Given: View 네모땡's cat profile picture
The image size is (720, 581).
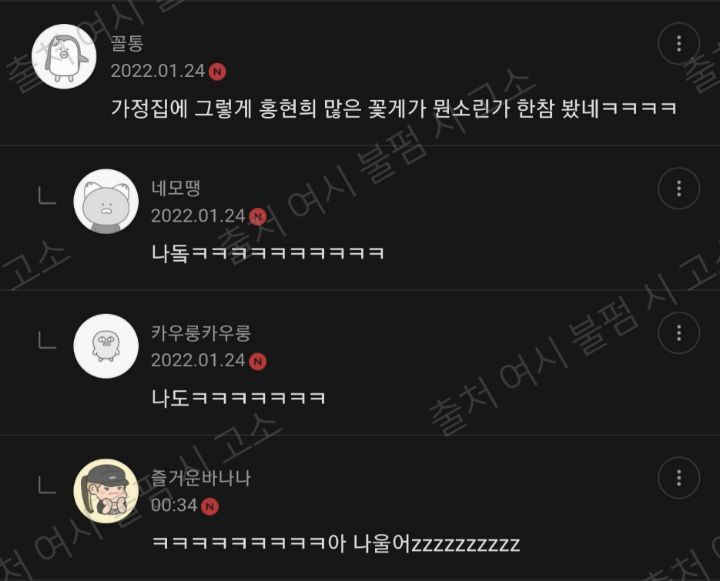Looking at the screenshot, I should [x=106, y=201].
